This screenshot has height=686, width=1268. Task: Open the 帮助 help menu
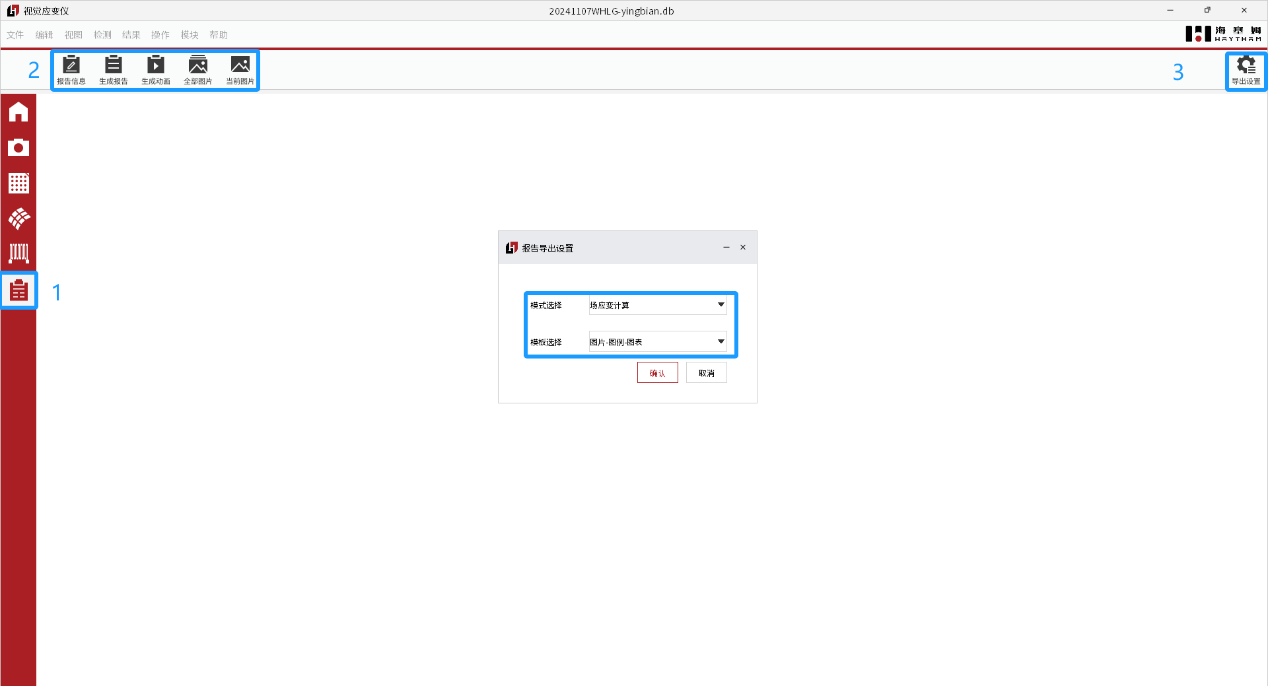click(218, 35)
